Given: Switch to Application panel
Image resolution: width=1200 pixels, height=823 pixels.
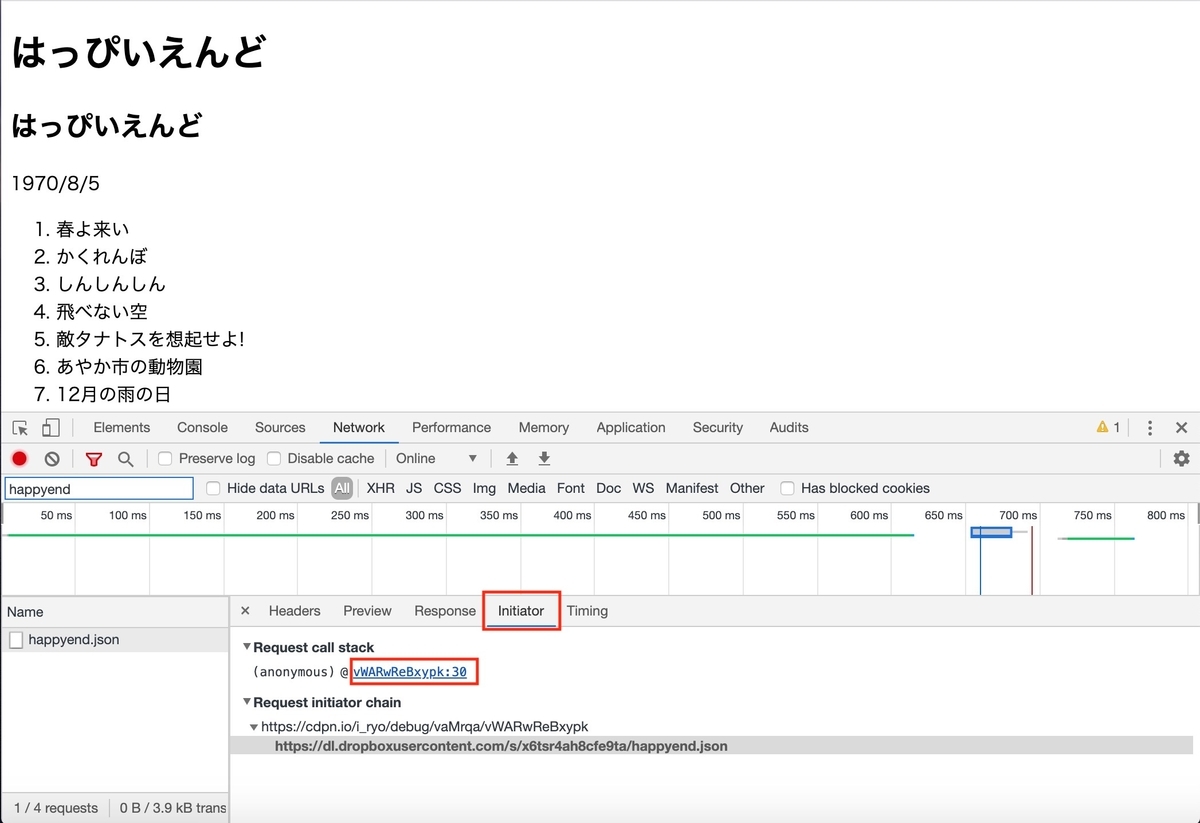Looking at the screenshot, I should tap(631, 428).
